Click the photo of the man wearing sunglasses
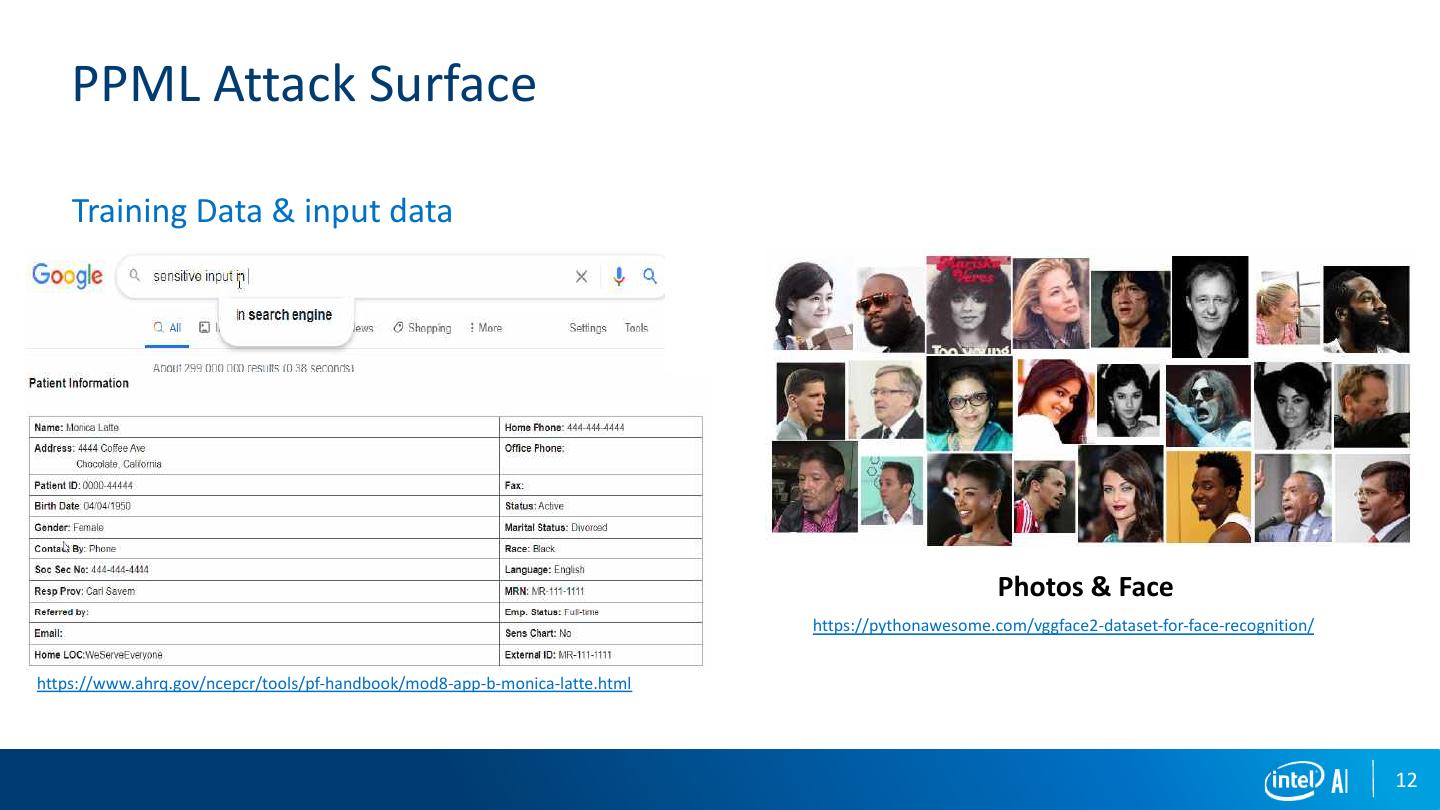The image size is (1440, 810). pyautogui.click(x=890, y=309)
